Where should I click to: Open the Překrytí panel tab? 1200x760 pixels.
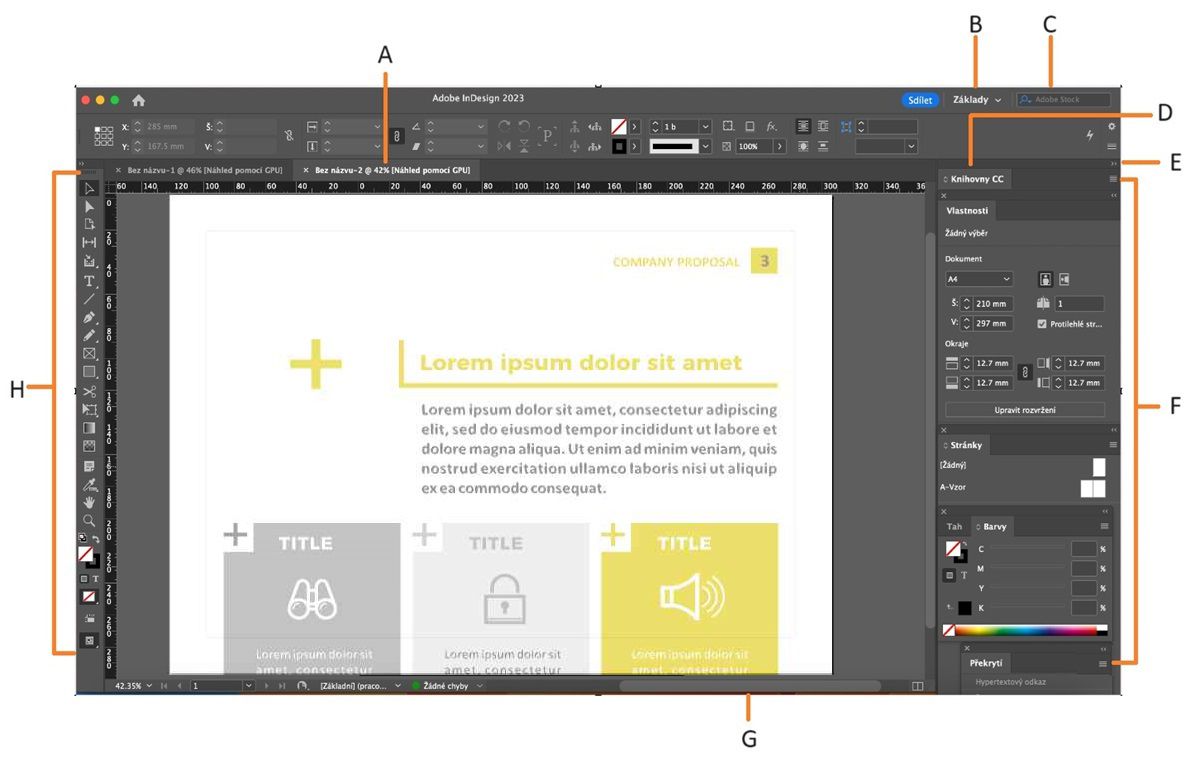[987, 663]
